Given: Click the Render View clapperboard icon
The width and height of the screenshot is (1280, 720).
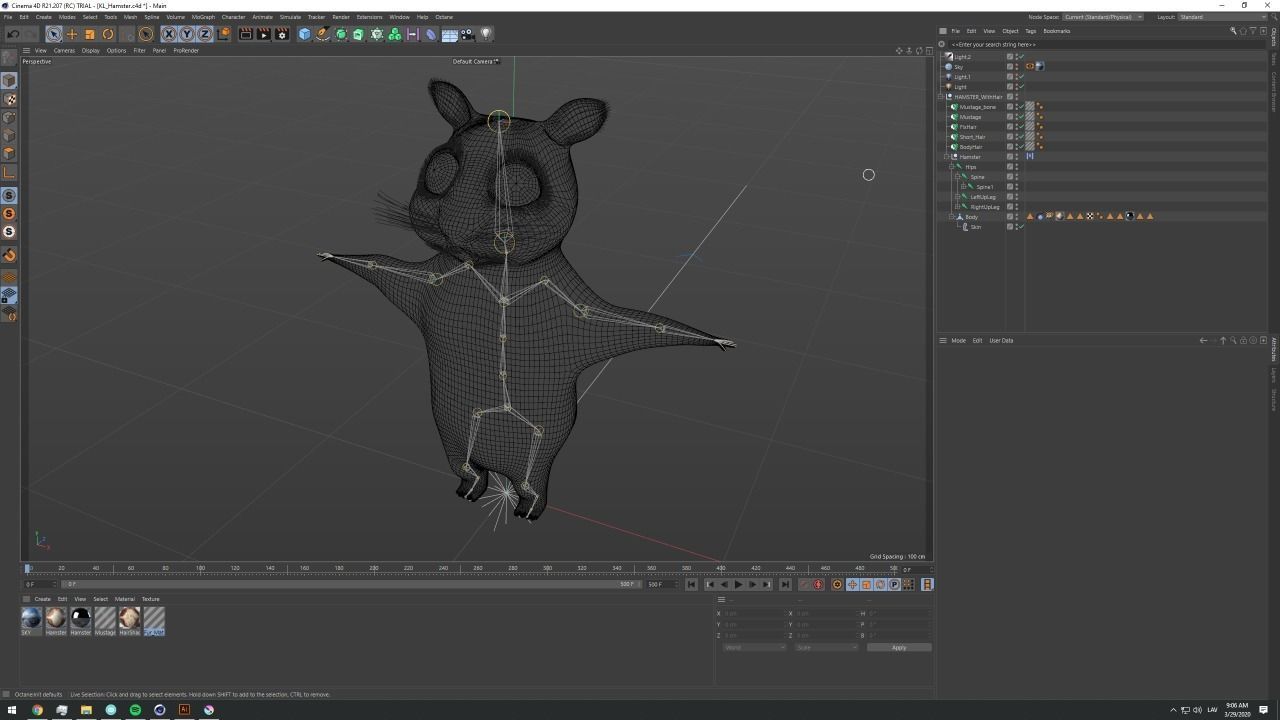Looking at the screenshot, I should [246, 34].
